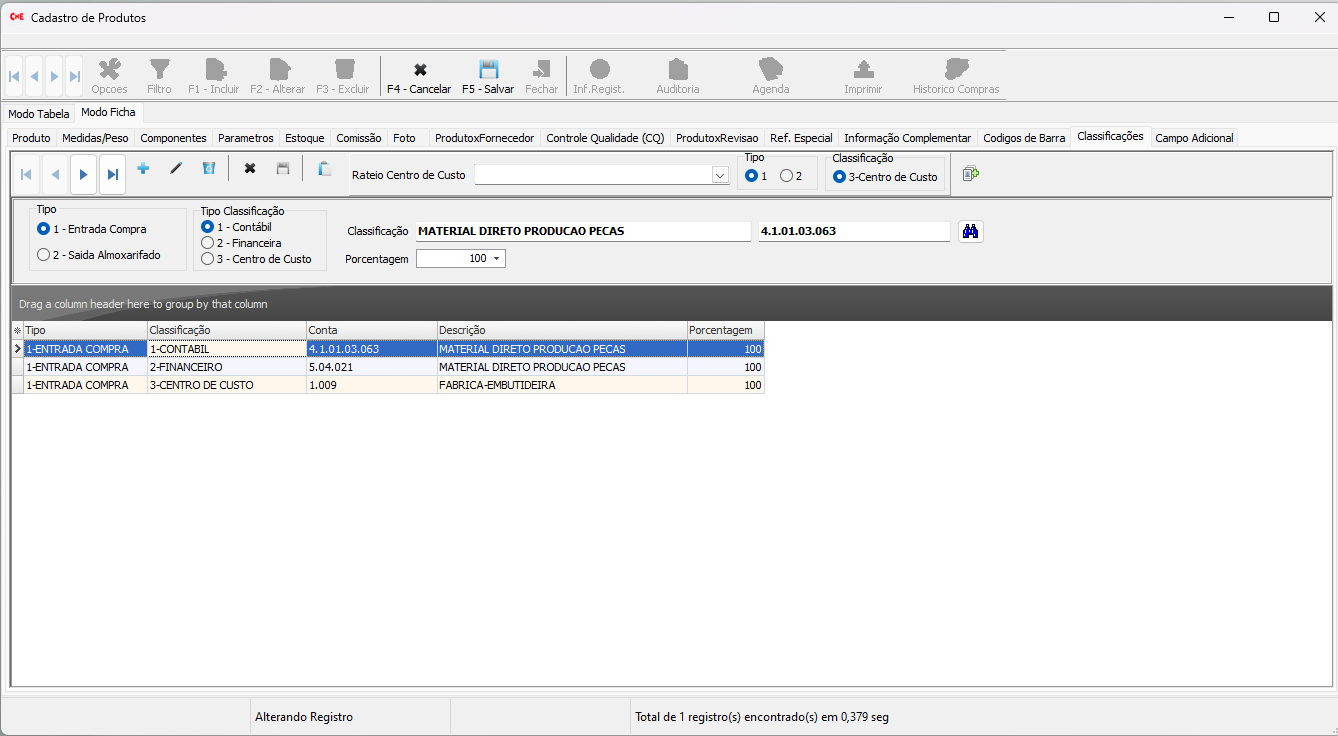The height and width of the screenshot is (736, 1338).
Task: Go to last record in Classificações navigator
Action: [113, 174]
